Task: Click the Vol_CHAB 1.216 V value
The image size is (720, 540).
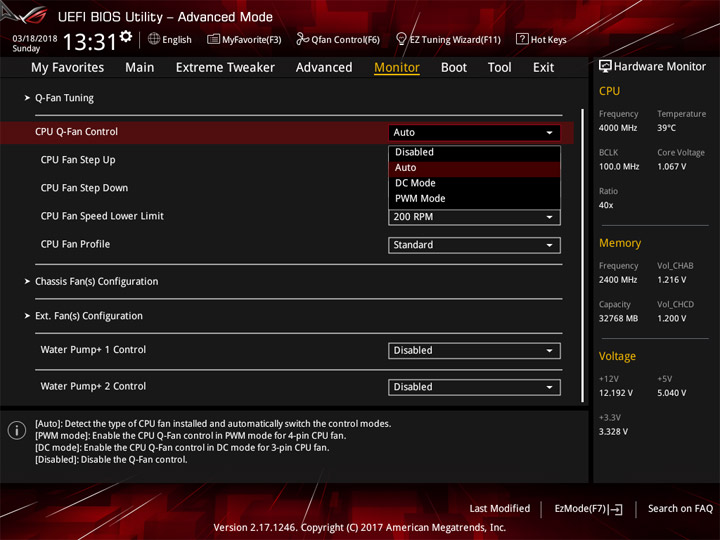Action: pos(671,280)
